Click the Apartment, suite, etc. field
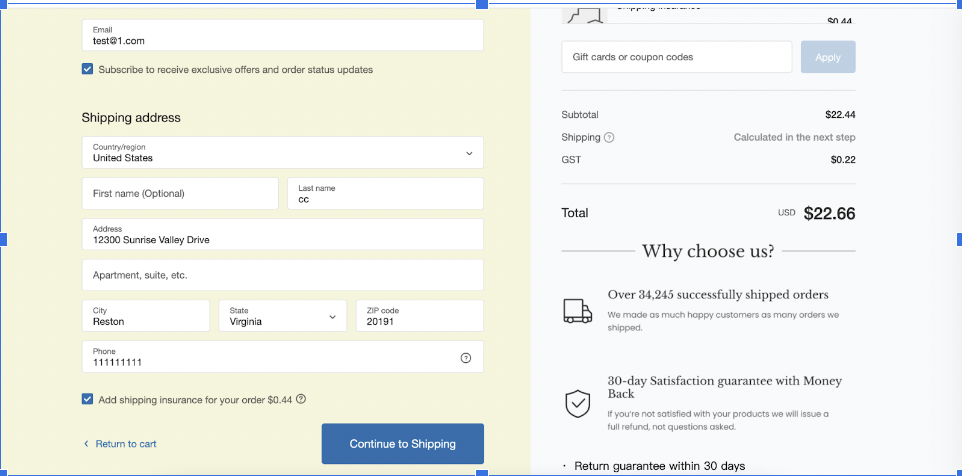This screenshot has width=962, height=476. pos(282,275)
